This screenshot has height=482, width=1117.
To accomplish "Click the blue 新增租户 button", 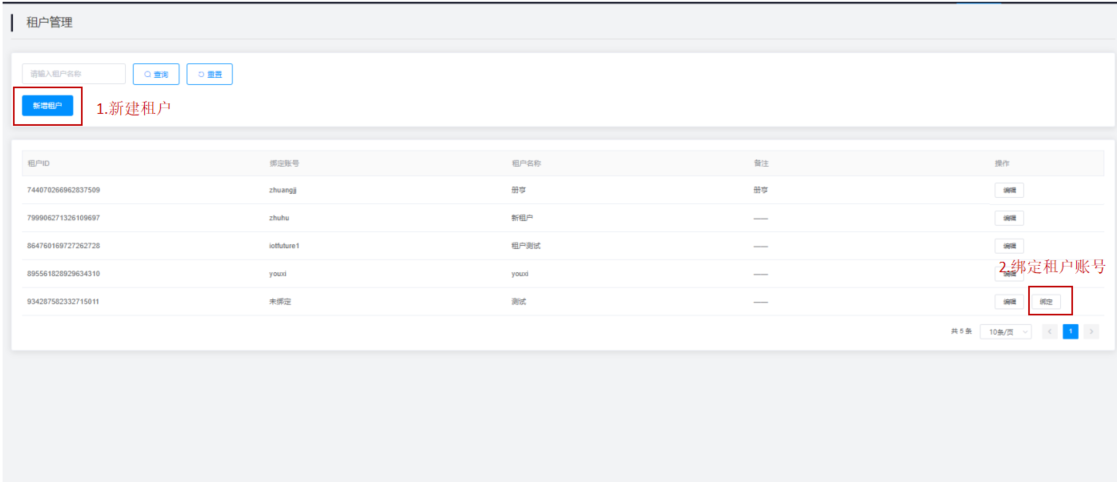I will [47, 105].
